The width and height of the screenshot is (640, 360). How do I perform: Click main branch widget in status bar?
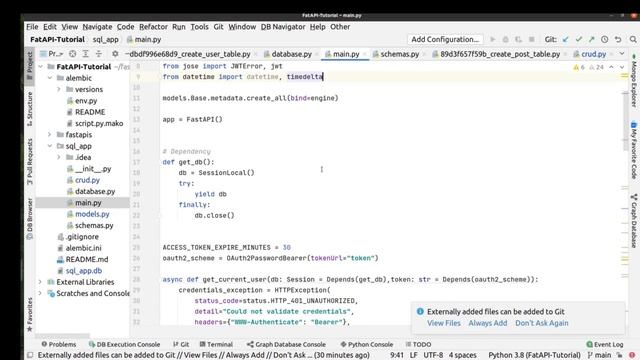(599, 355)
